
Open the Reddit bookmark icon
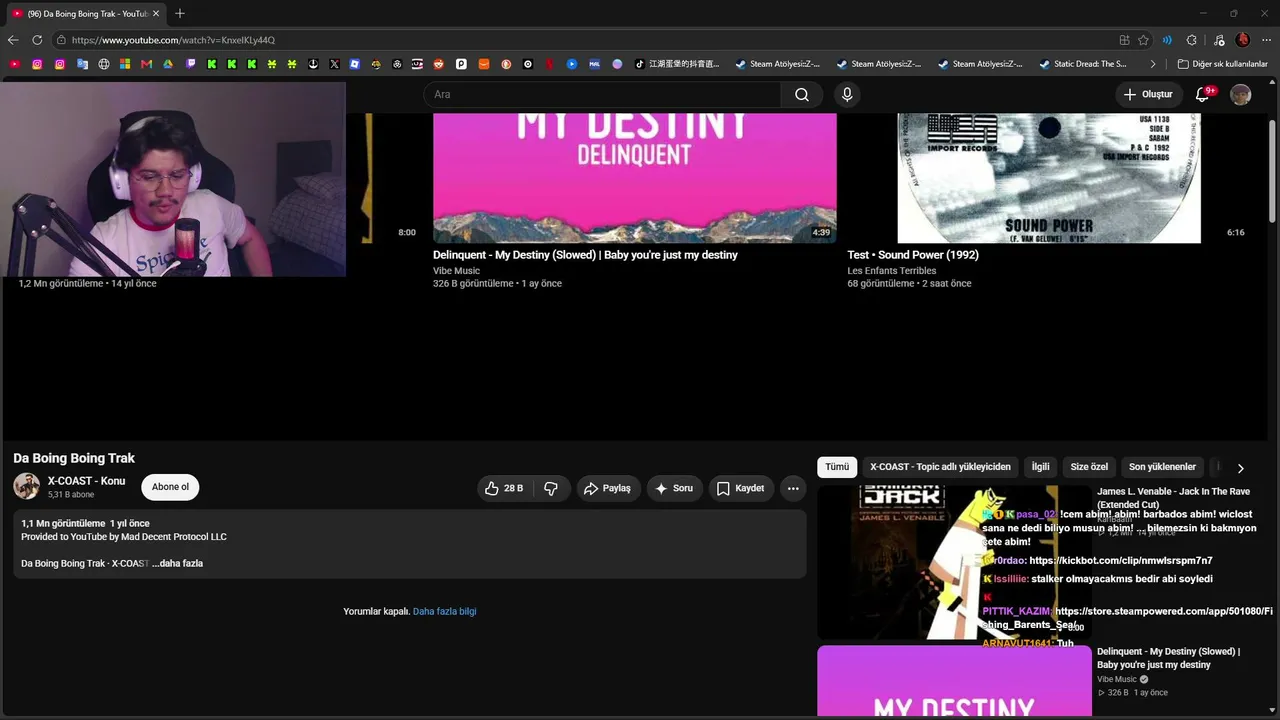pyautogui.click(x=439, y=64)
